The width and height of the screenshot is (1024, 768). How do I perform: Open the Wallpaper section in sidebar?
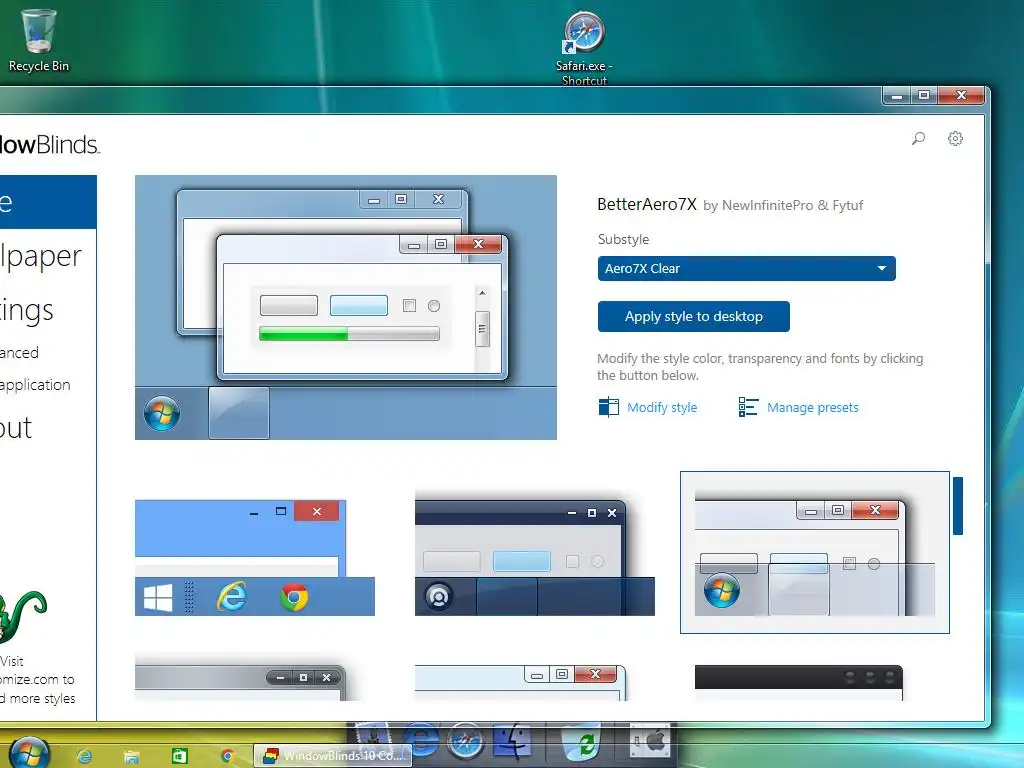coord(41,256)
